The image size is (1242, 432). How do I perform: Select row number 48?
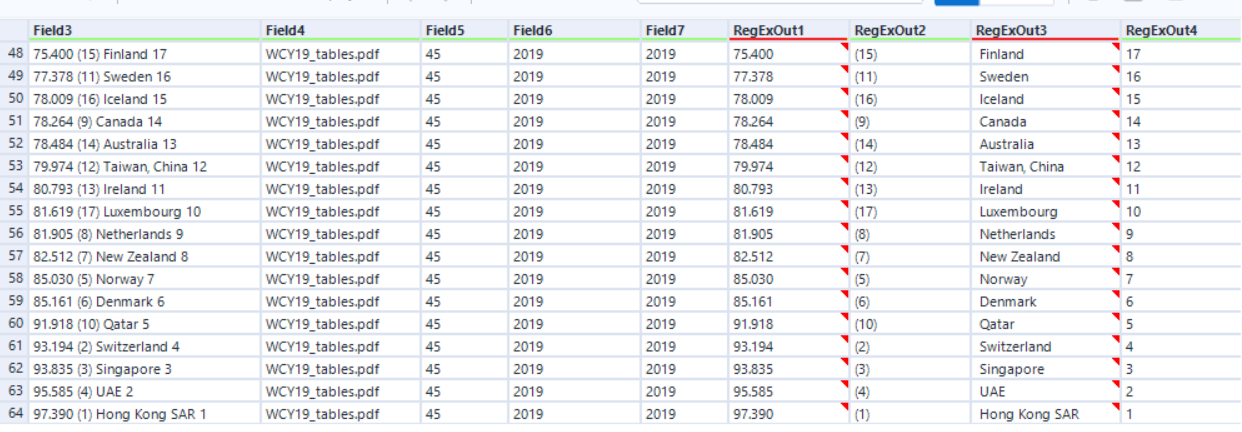pyautogui.click(x=15, y=54)
